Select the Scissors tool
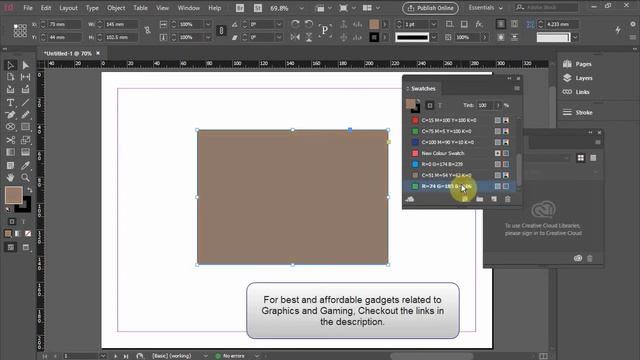Screen dimensions: 640x360 tap(10, 140)
